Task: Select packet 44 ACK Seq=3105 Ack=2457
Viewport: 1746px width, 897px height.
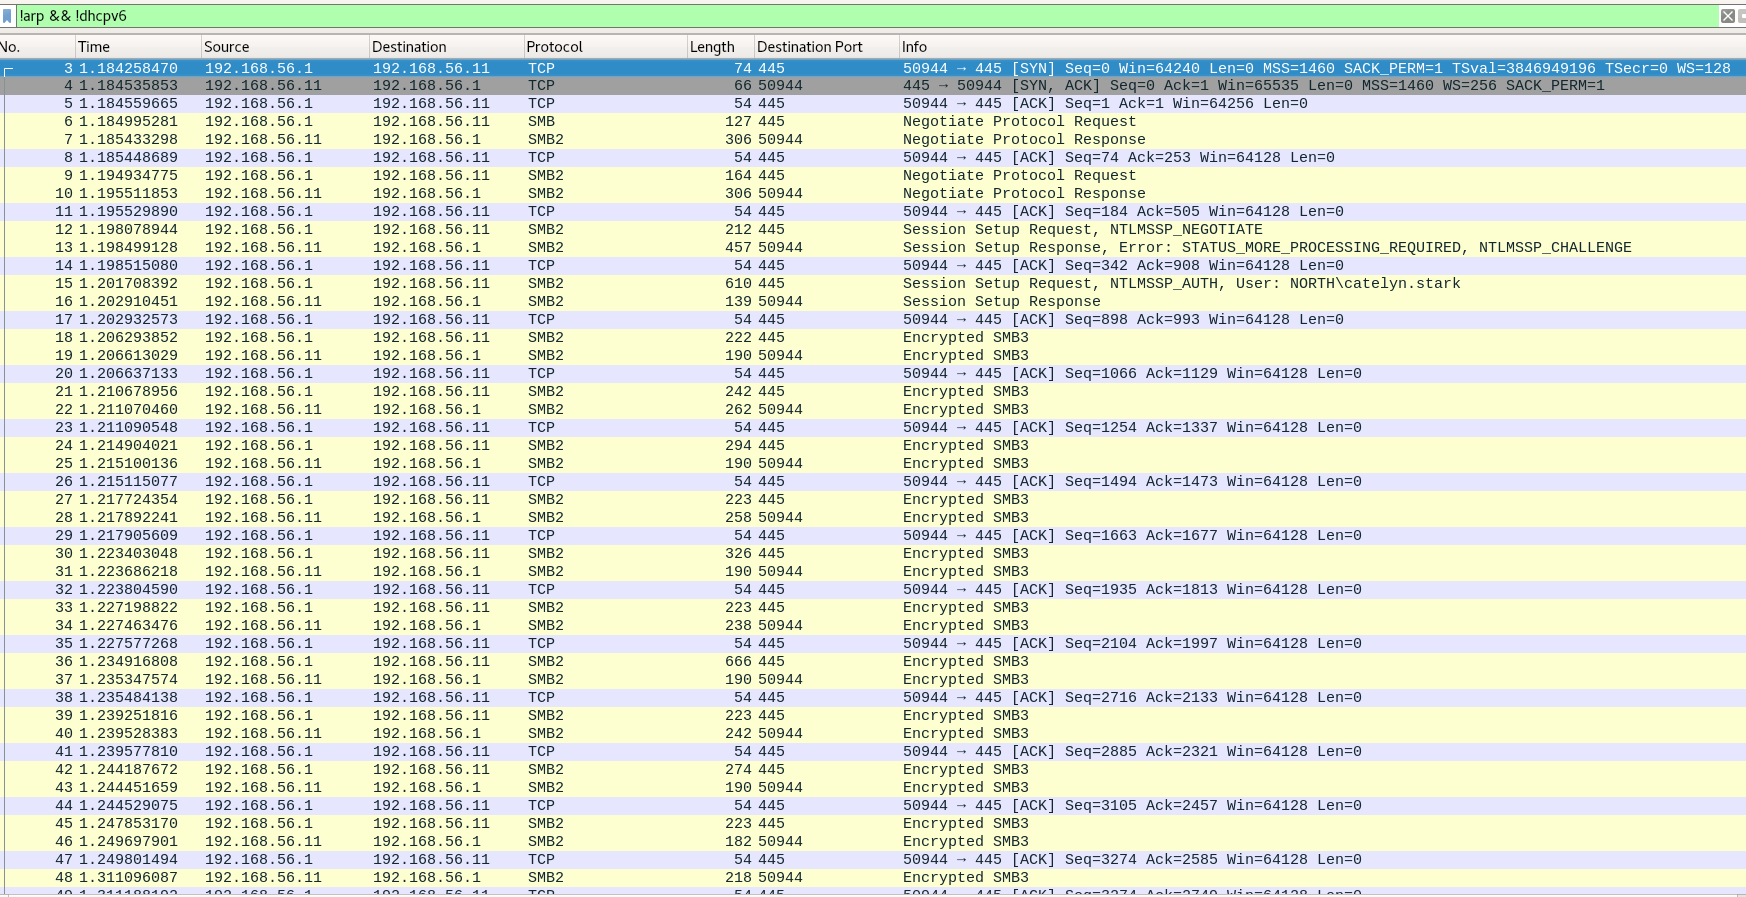Action: [873, 806]
